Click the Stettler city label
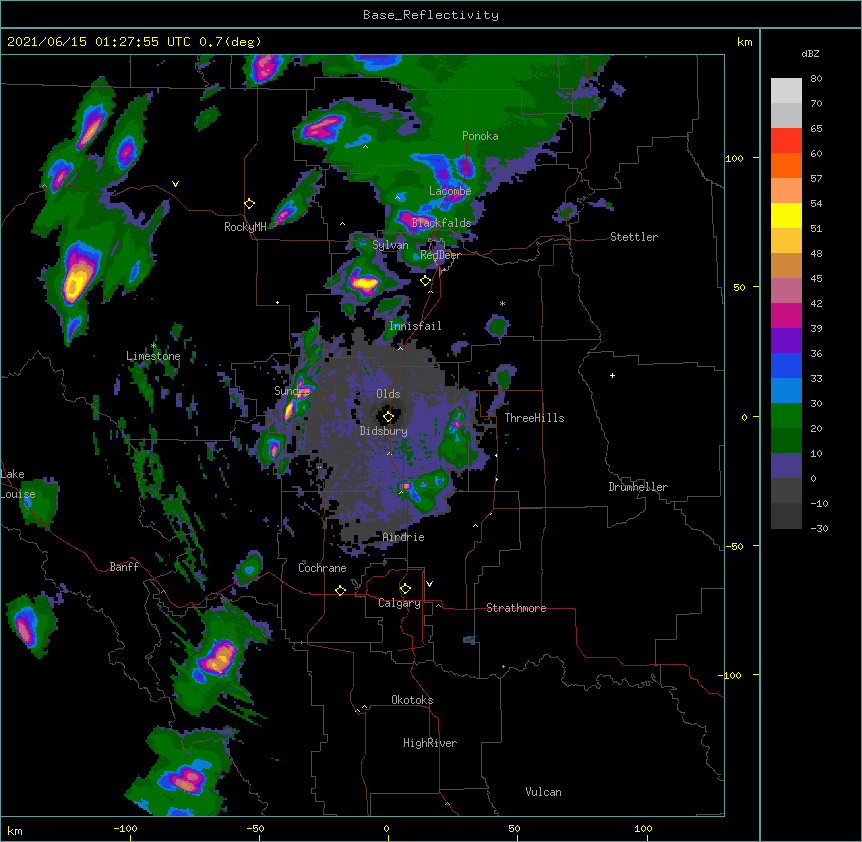 634,237
